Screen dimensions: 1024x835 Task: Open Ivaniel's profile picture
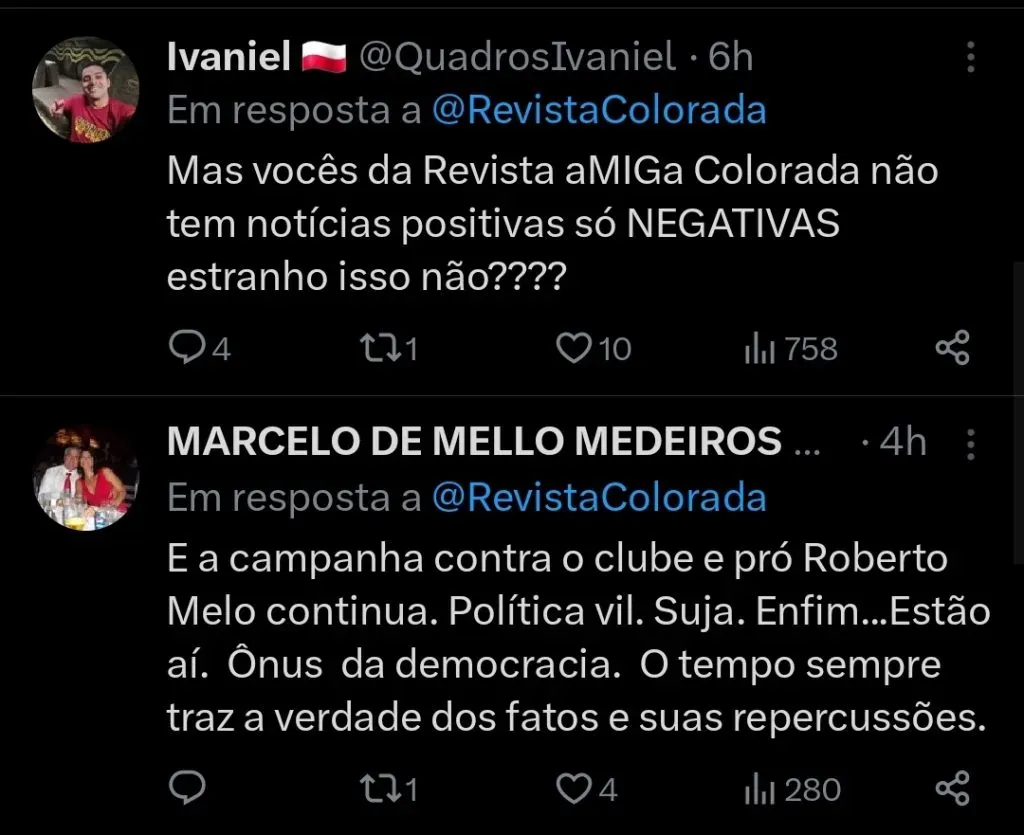(85, 91)
